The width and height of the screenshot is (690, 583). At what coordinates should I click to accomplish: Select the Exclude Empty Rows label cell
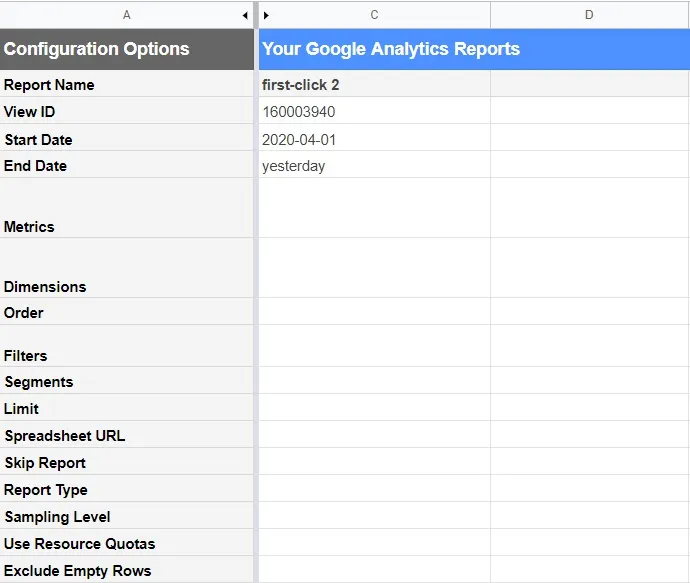pos(127,569)
